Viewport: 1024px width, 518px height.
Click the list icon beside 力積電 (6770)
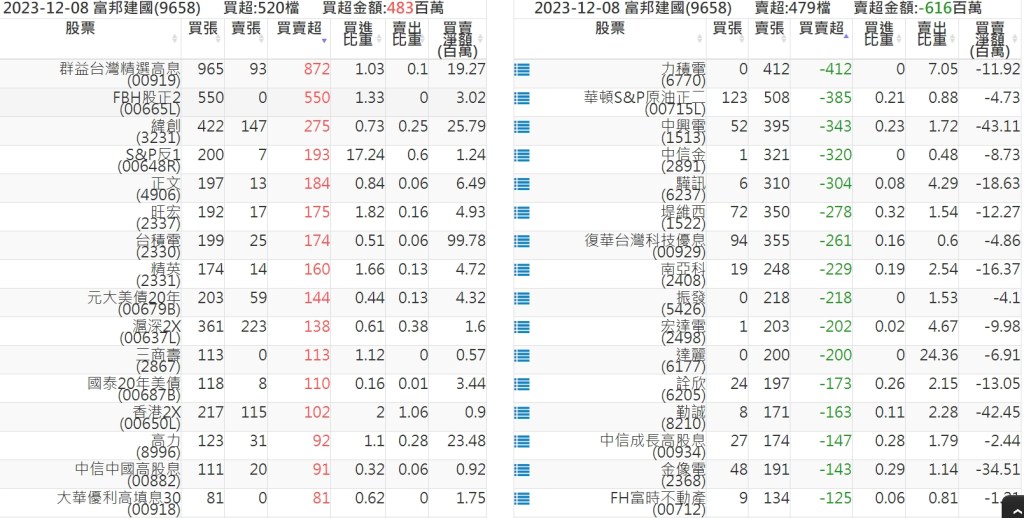pos(521,71)
